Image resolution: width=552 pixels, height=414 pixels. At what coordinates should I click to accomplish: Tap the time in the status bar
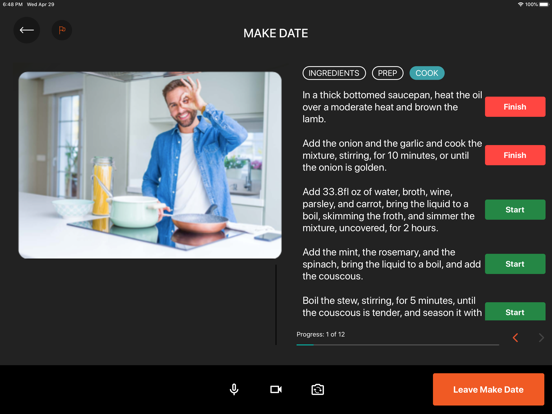pyautogui.click(x=13, y=5)
